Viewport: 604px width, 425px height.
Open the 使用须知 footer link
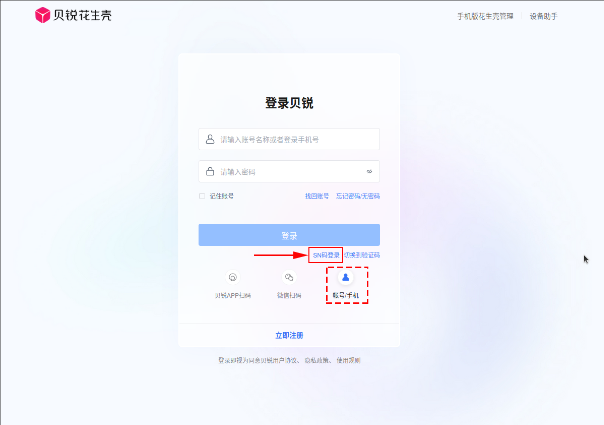(348, 360)
